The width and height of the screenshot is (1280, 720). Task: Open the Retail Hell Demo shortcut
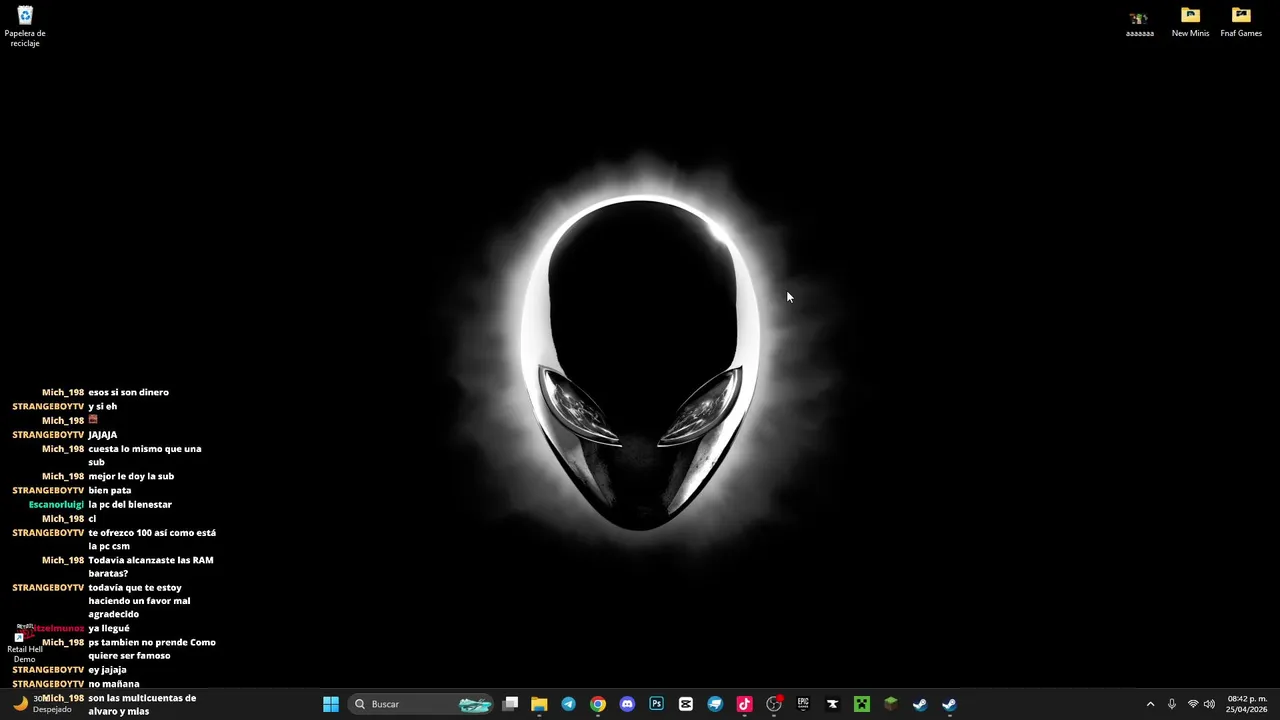click(24, 645)
